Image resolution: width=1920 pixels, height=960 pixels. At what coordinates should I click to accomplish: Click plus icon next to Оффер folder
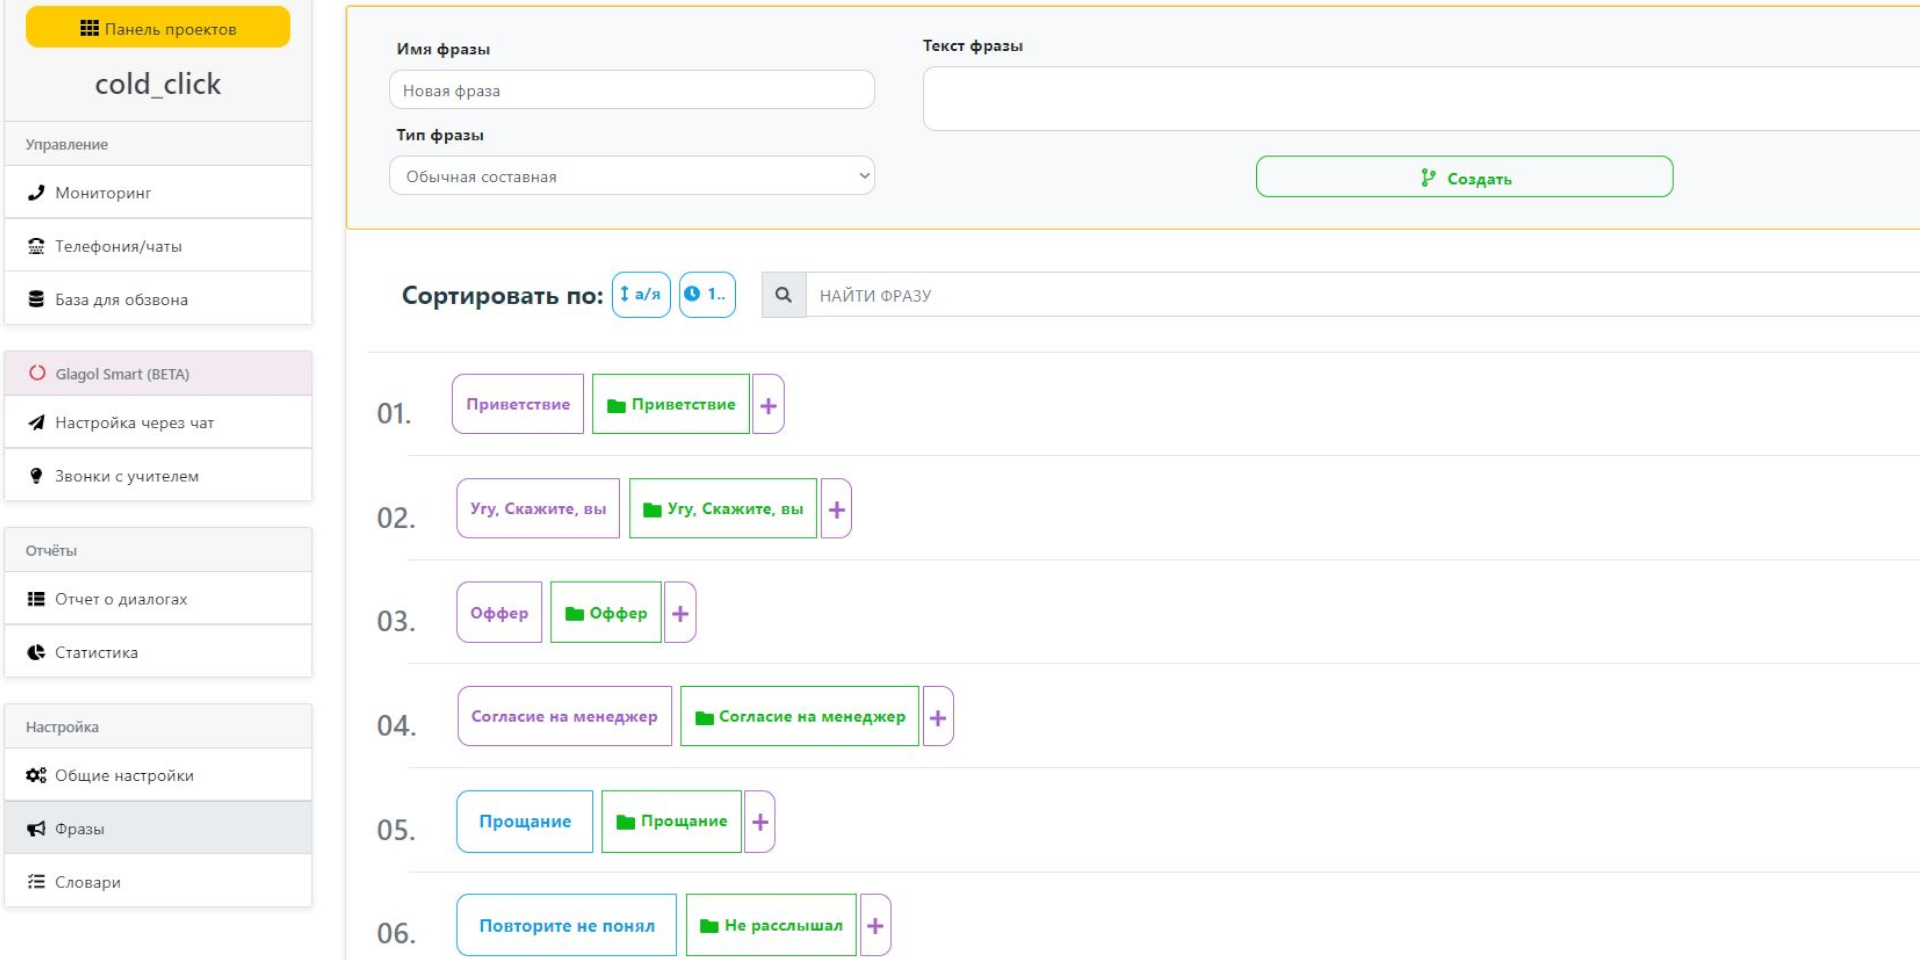pyautogui.click(x=680, y=613)
